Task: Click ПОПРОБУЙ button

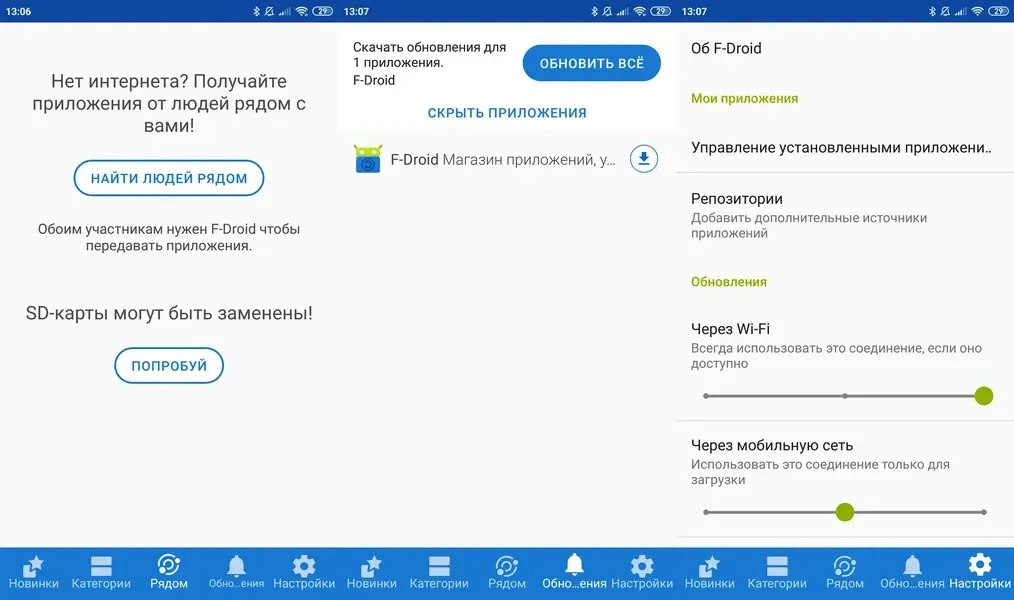Action: [x=169, y=365]
